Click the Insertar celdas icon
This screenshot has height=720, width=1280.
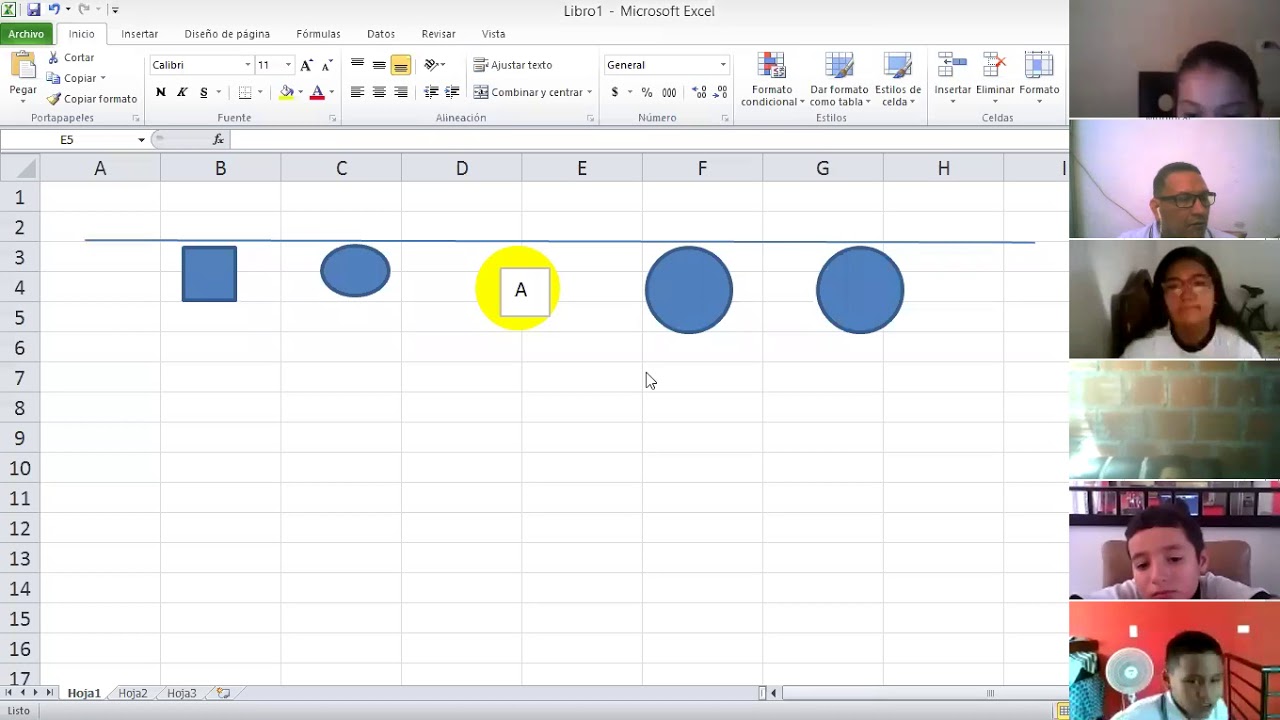pyautogui.click(x=952, y=66)
